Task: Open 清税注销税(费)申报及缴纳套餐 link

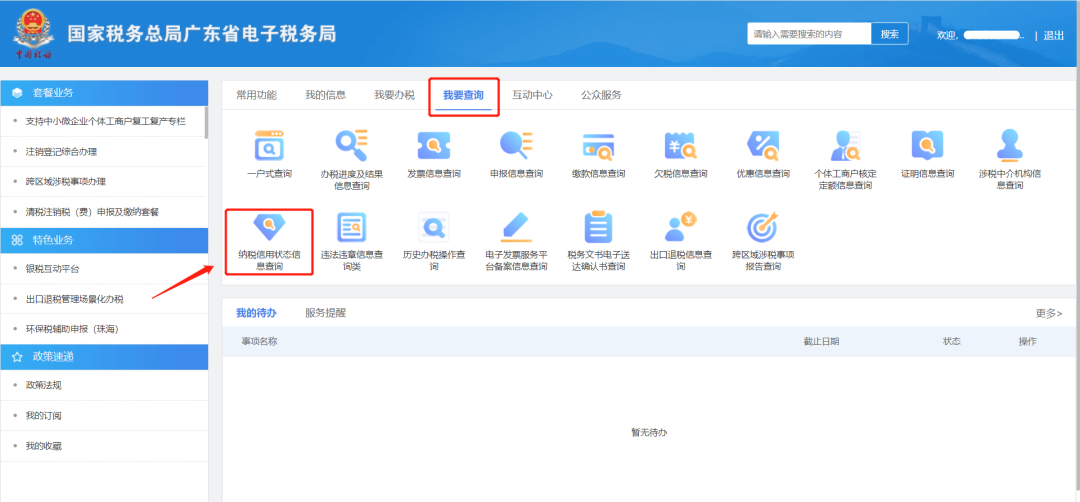Action: pyautogui.click(x=92, y=212)
